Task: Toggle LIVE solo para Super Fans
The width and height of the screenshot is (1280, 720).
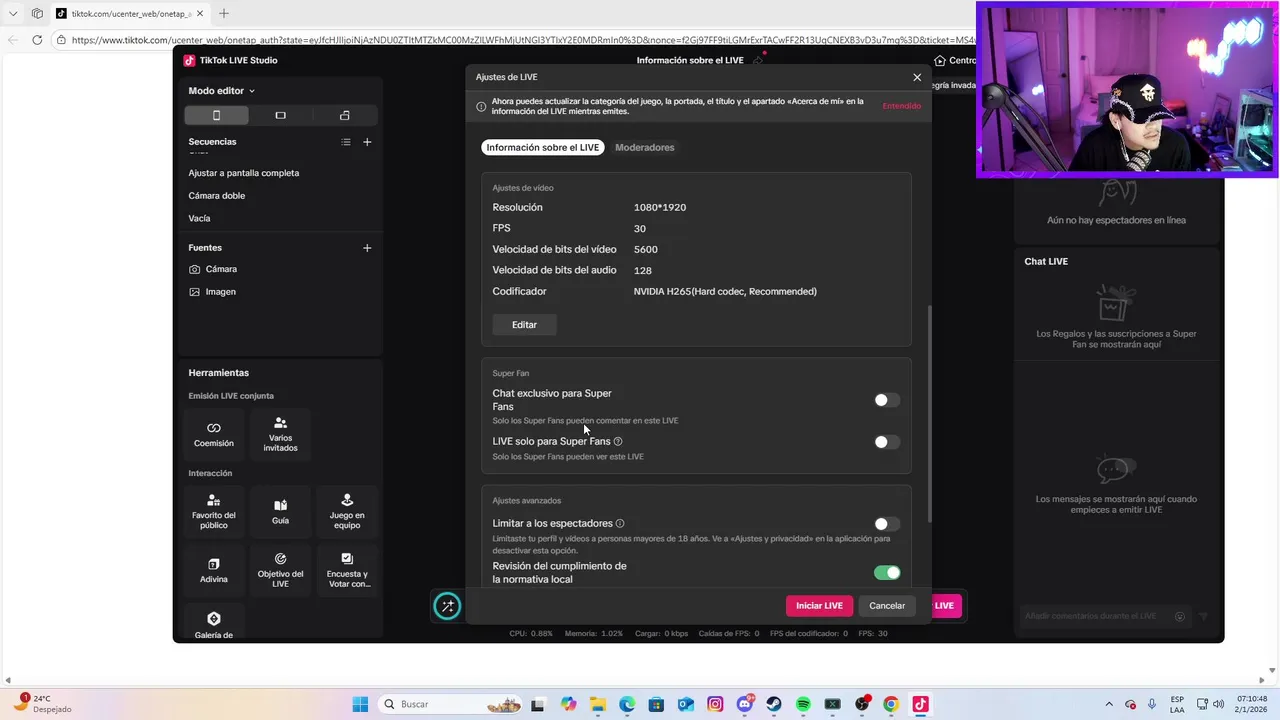Action: click(887, 442)
